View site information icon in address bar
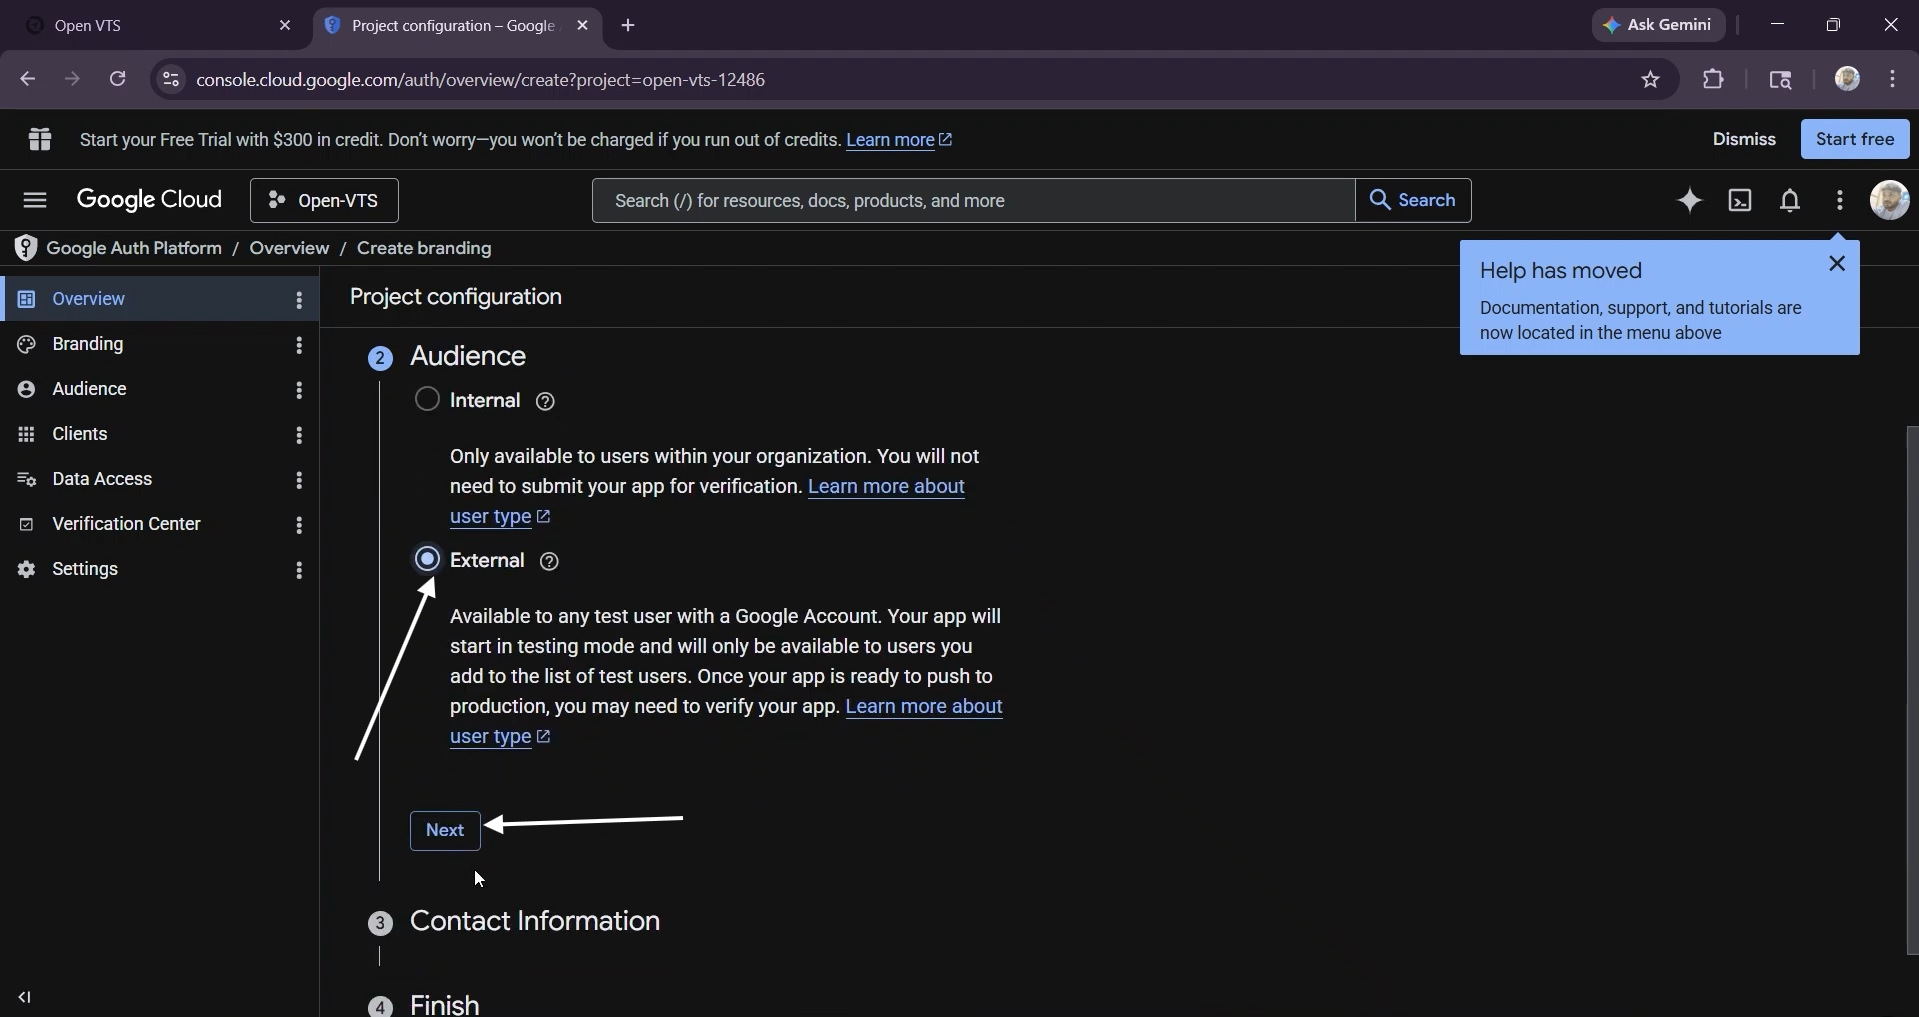 click(x=171, y=80)
